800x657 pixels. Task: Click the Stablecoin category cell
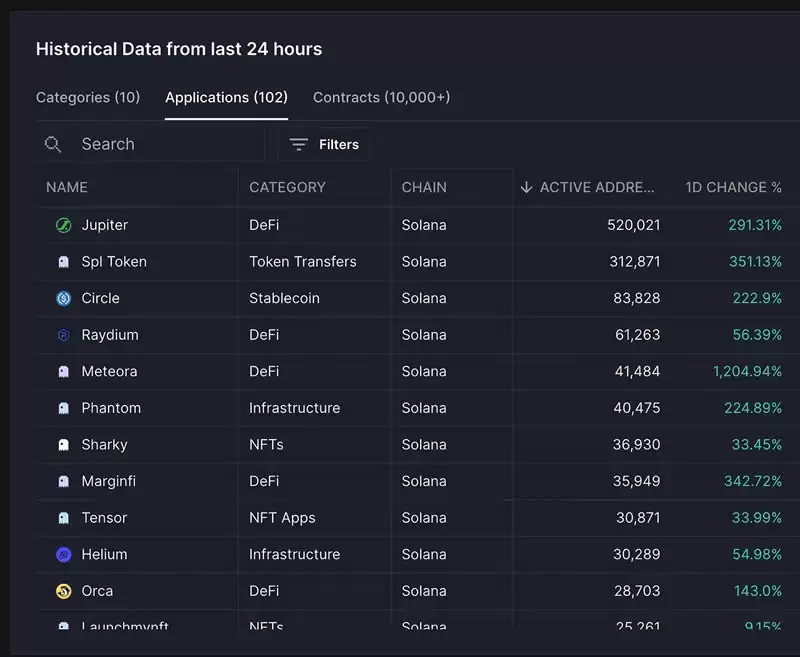[x=284, y=298]
